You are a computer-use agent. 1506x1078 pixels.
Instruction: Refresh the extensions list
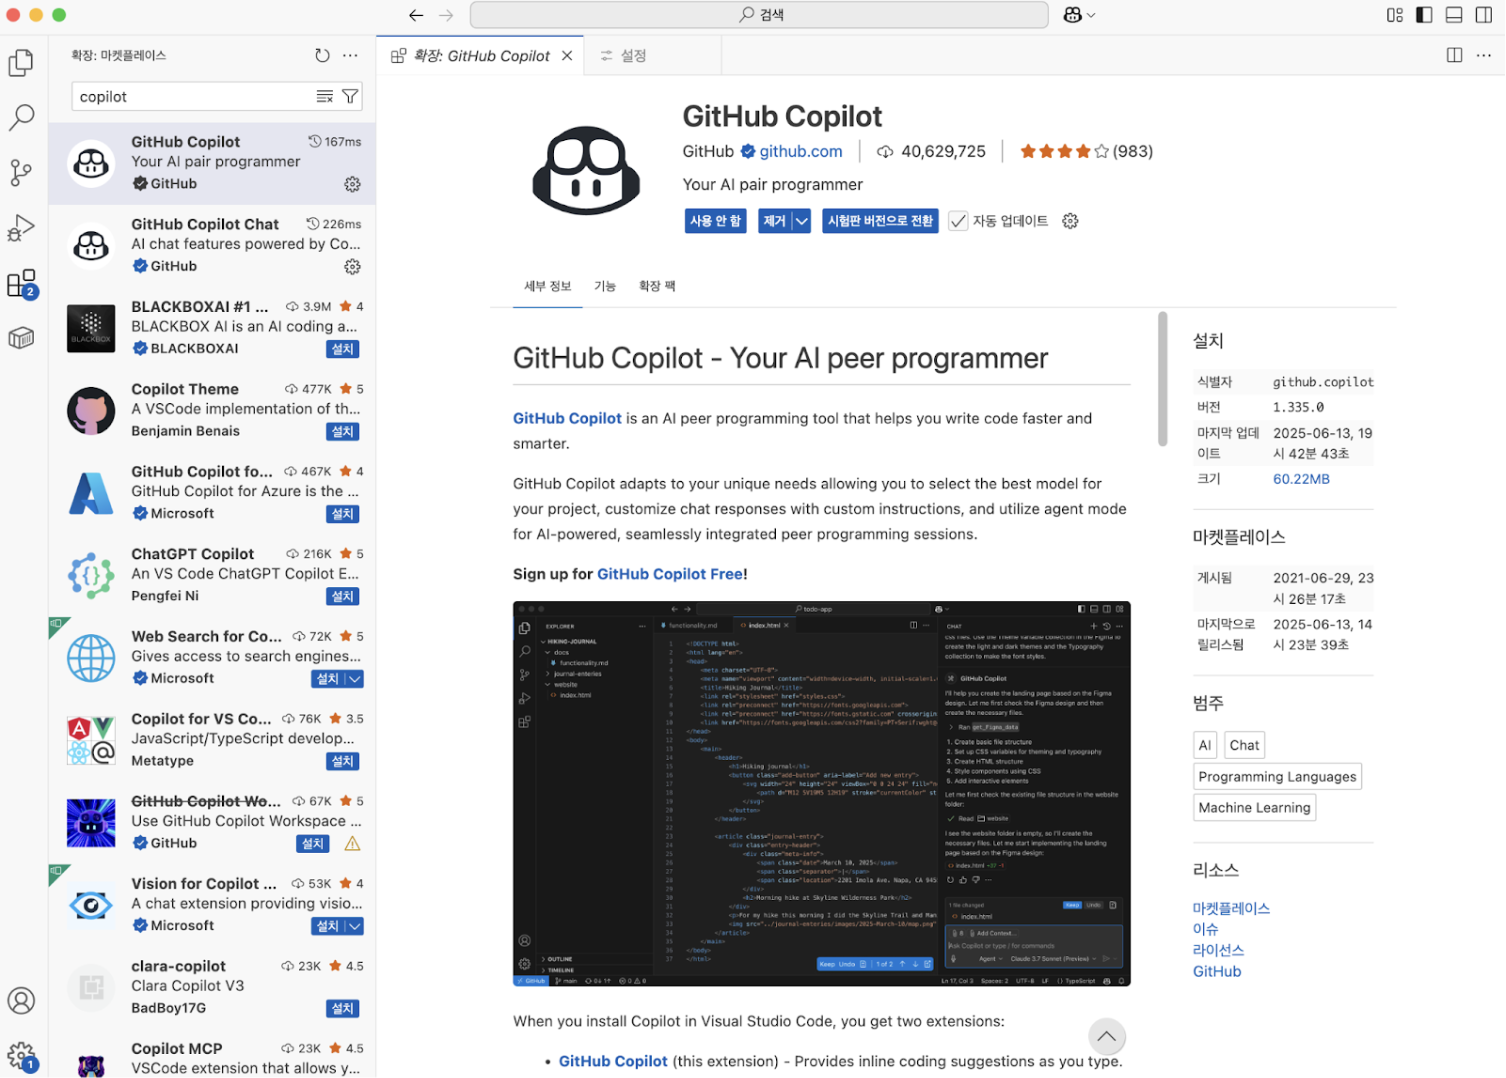click(x=321, y=55)
